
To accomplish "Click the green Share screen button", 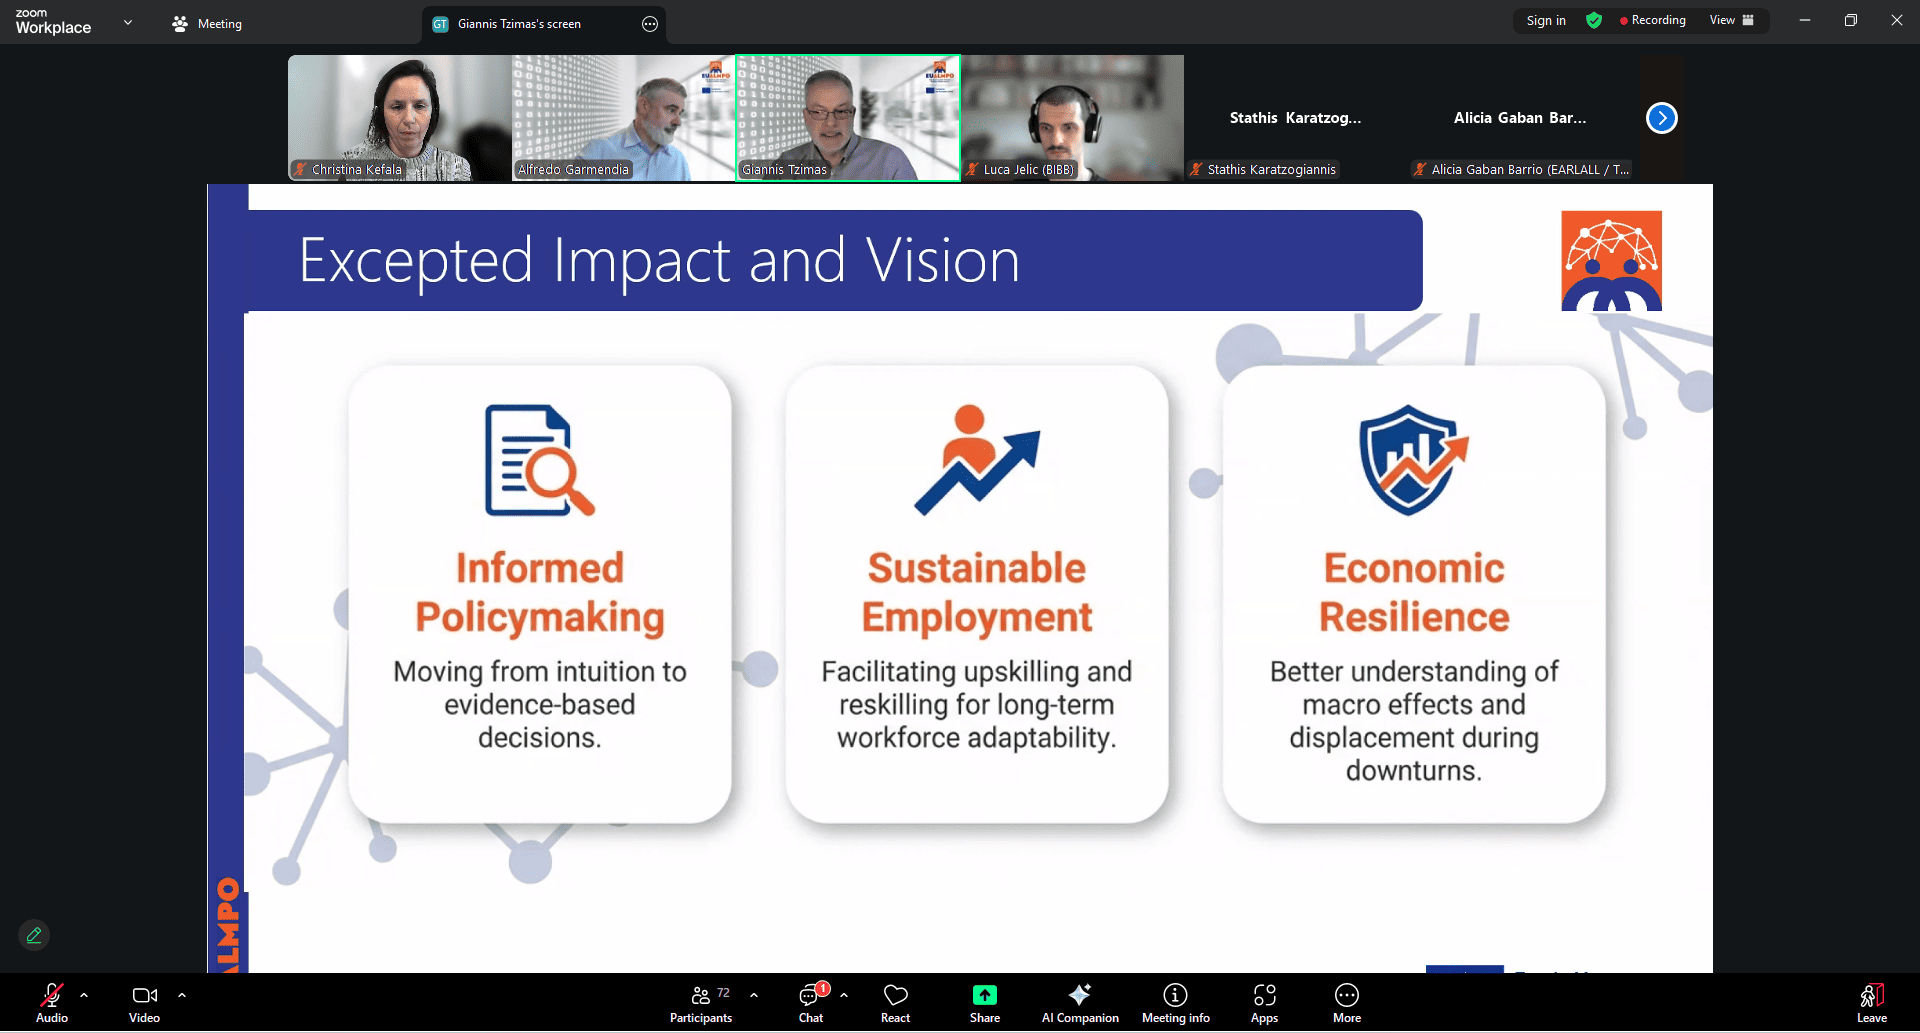I will [984, 1003].
